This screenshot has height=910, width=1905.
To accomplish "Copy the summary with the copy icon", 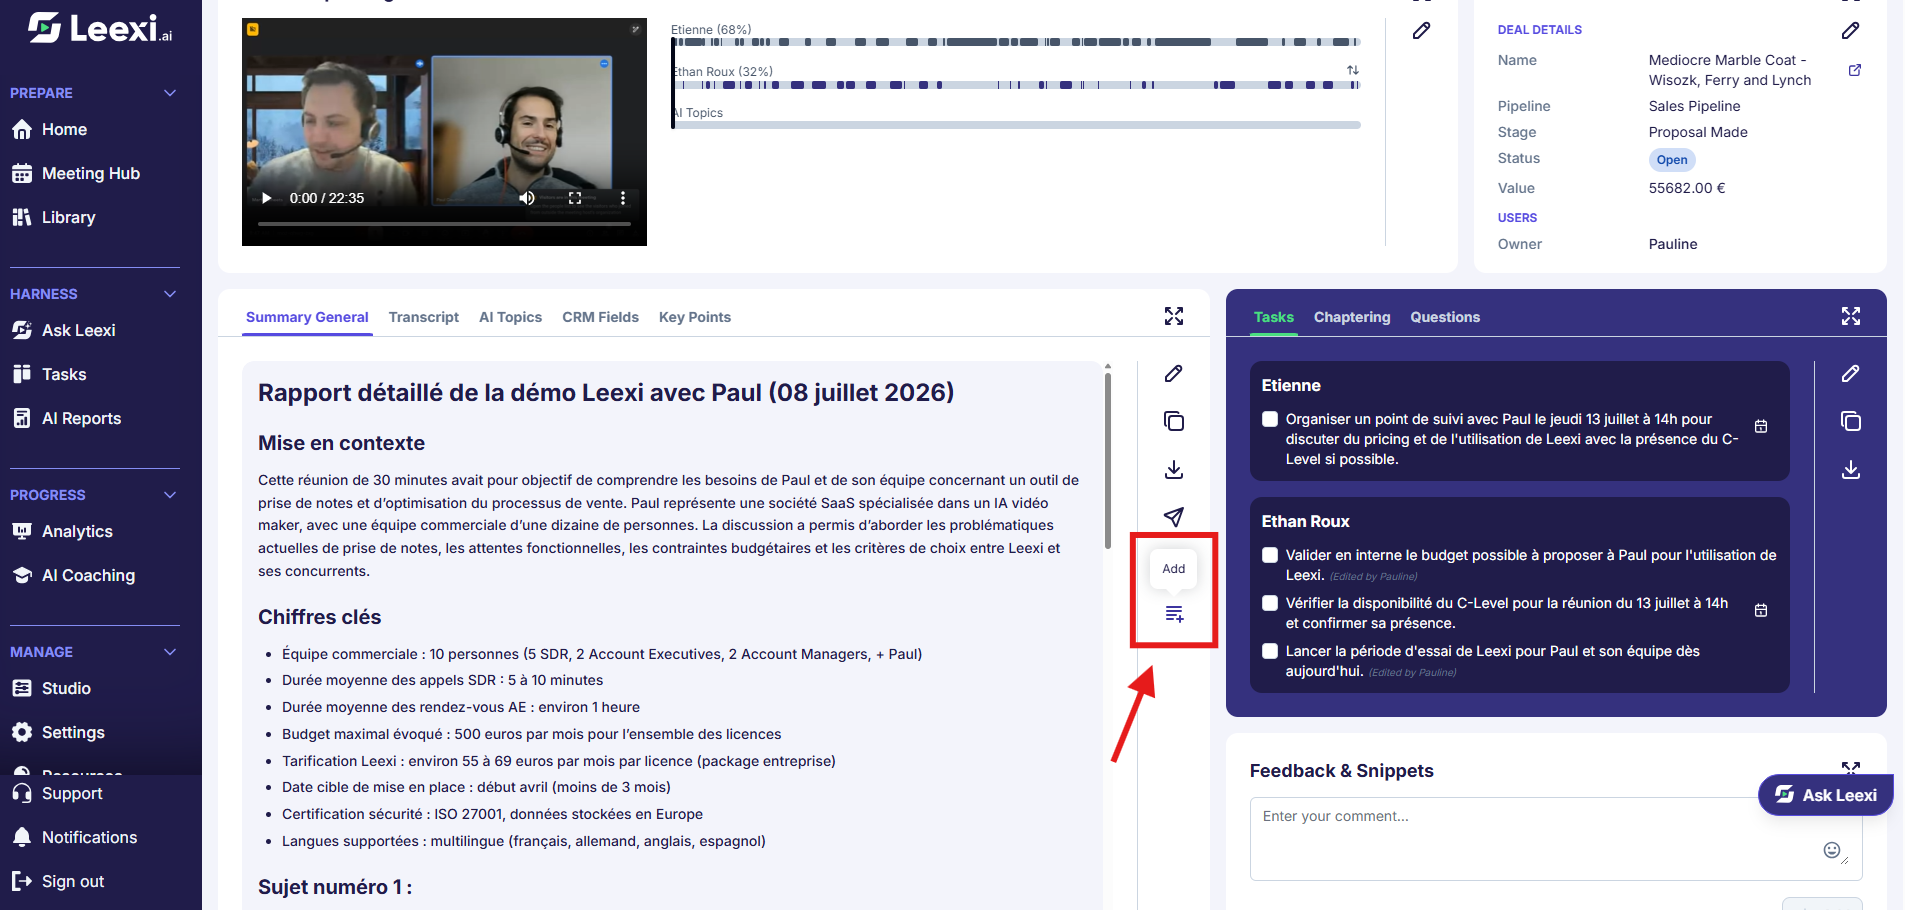I will [x=1174, y=421].
